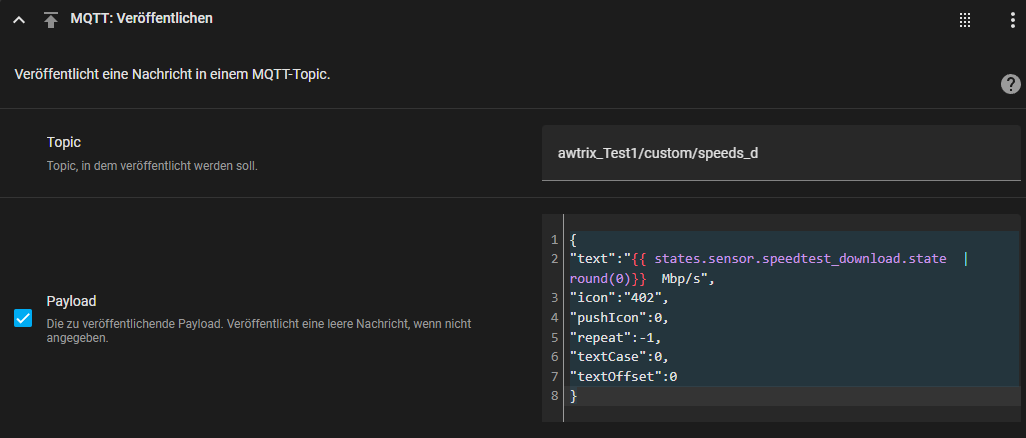Click the line number 5 in gutter

click(x=554, y=337)
